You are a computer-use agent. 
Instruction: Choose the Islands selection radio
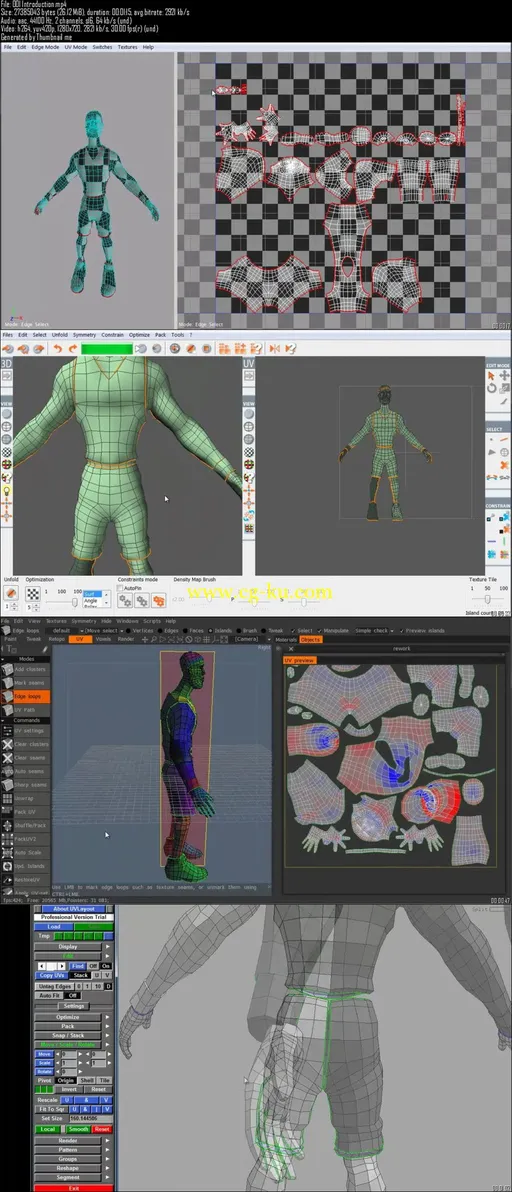coord(210,630)
